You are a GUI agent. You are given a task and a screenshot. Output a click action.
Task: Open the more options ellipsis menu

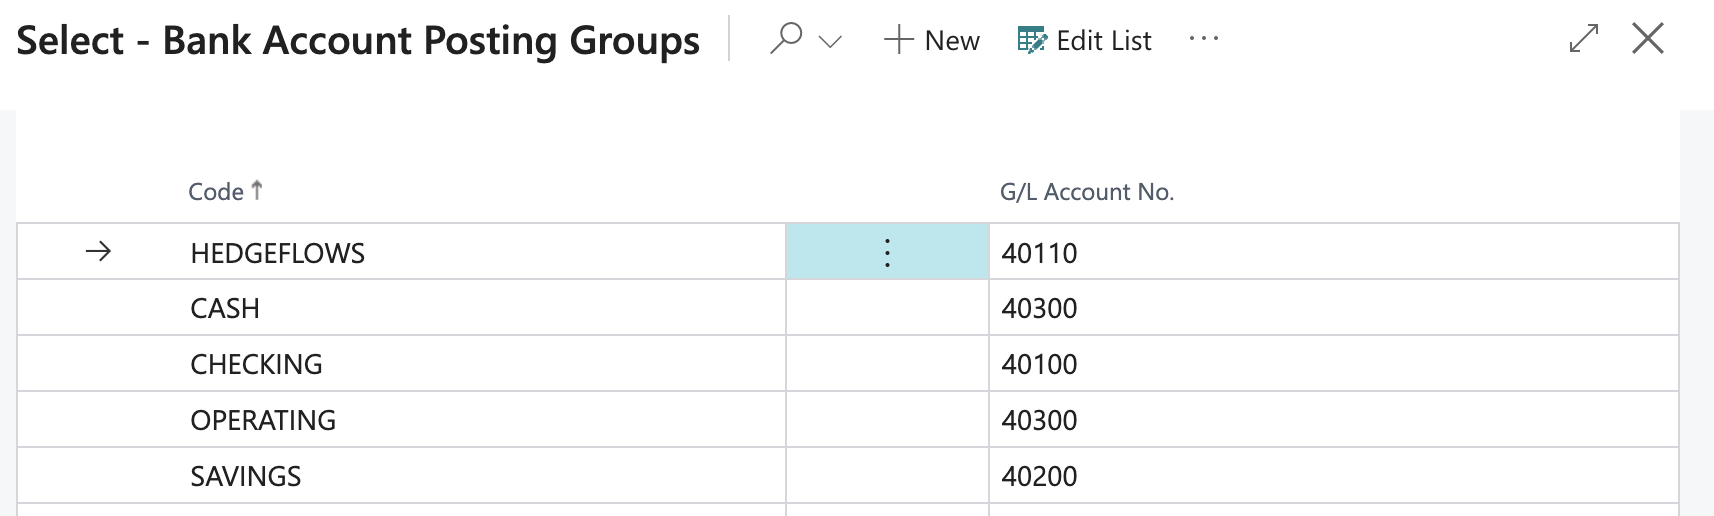1203,39
